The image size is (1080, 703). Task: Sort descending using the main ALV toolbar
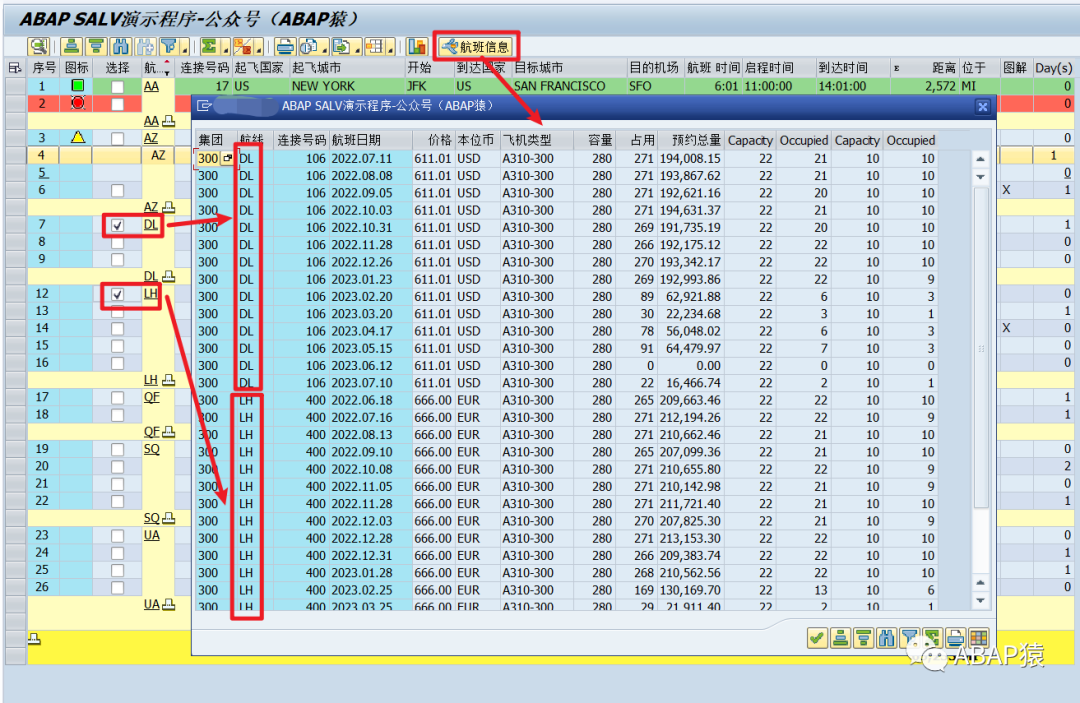(96, 47)
